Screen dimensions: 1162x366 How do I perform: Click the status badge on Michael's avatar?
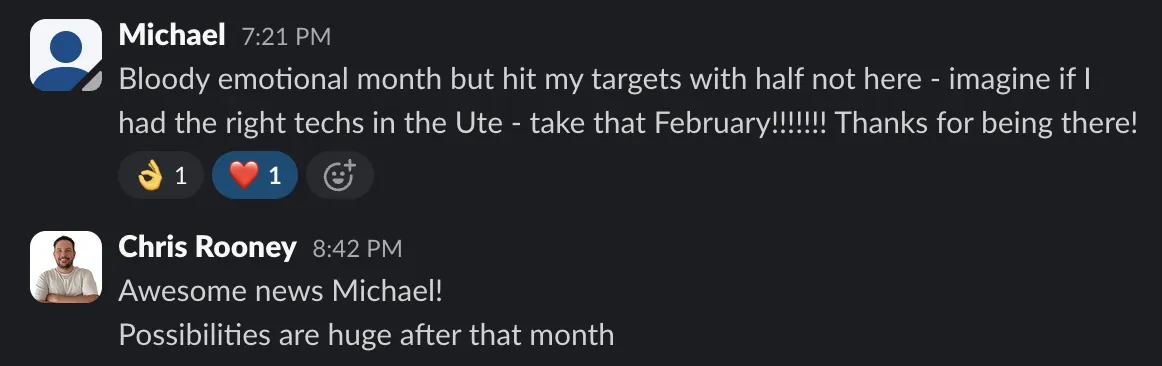(92, 82)
